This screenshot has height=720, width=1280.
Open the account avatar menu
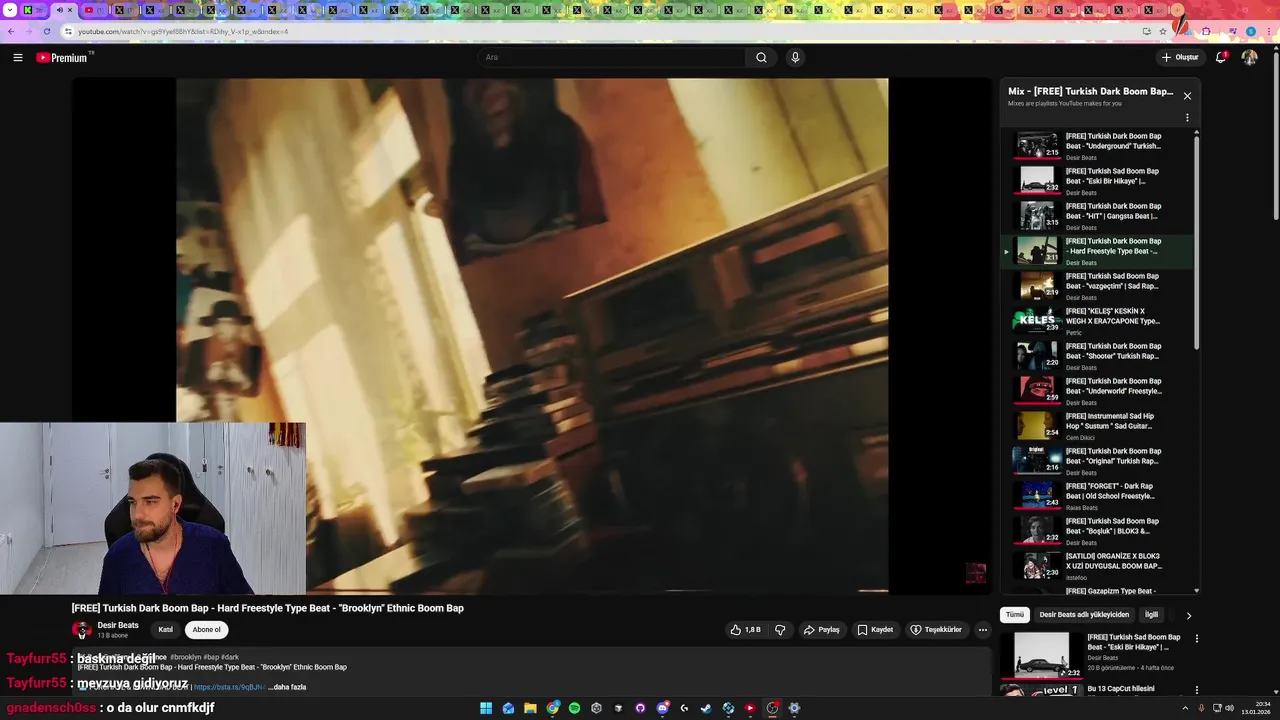(1249, 57)
